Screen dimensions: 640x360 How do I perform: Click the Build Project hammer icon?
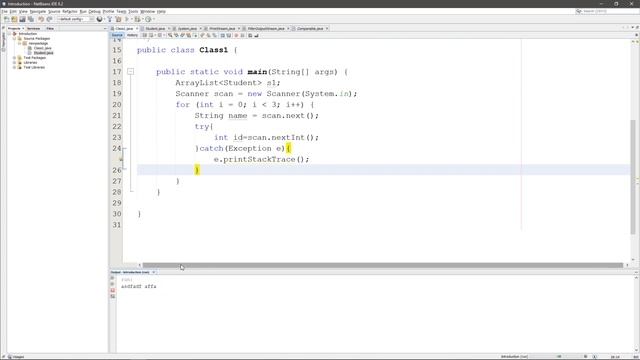[109, 19]
